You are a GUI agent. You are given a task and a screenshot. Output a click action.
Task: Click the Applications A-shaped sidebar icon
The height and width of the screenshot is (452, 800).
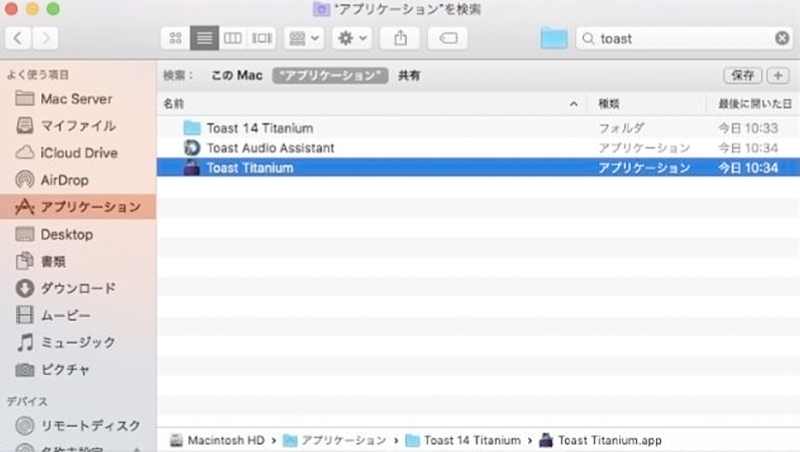click(24, 207)
